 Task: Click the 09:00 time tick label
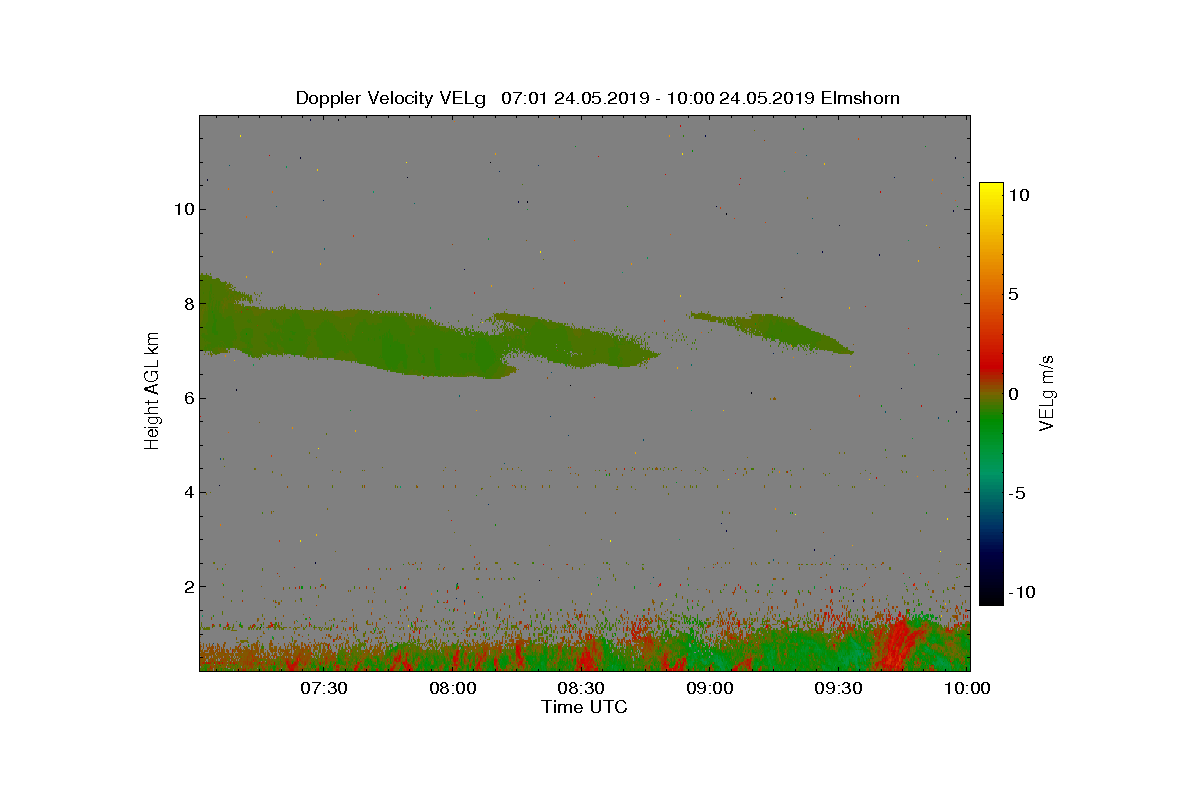click(710, 688)
